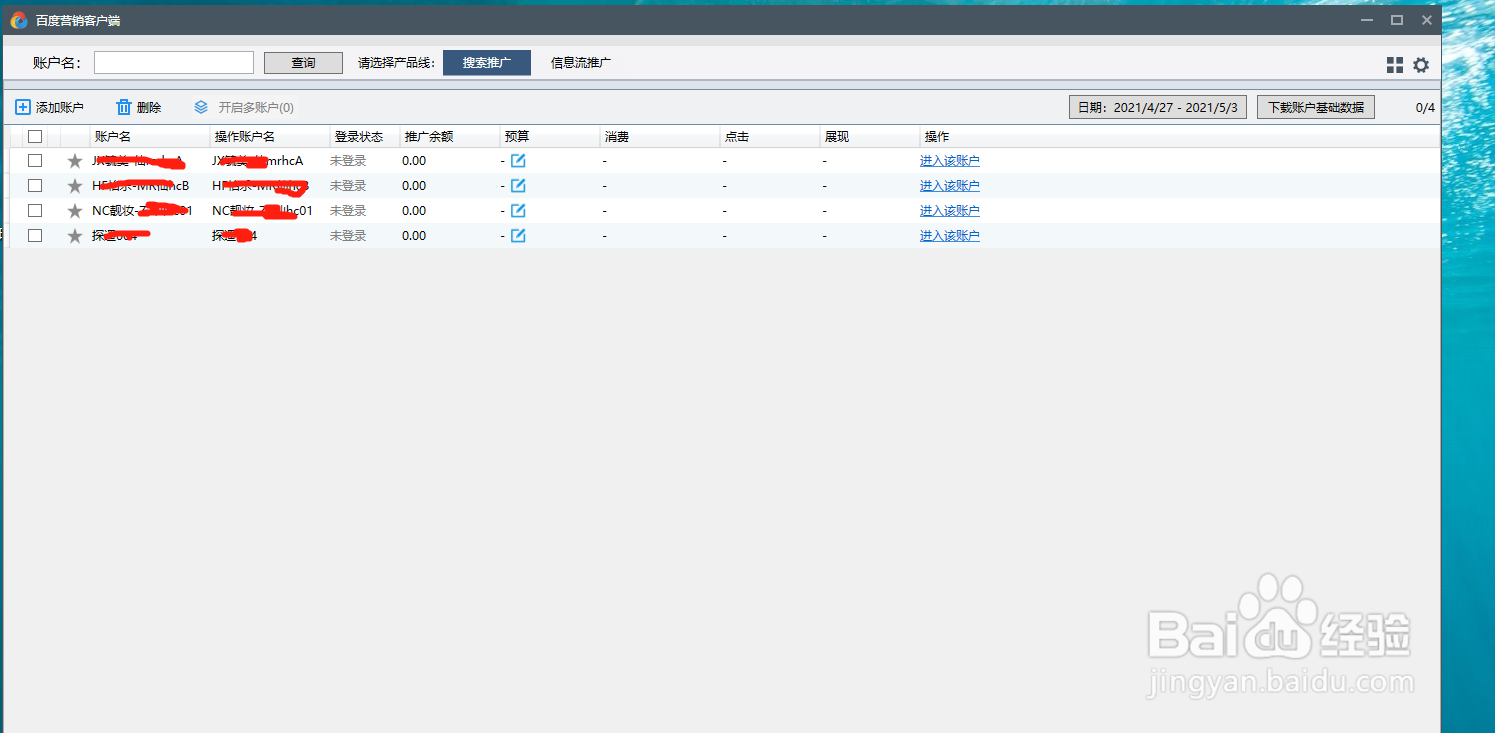Open the date range 2021/4/27 - 2021/5/3 button
Viewport: 1495px width, 733px height.
coord(1158,107)
